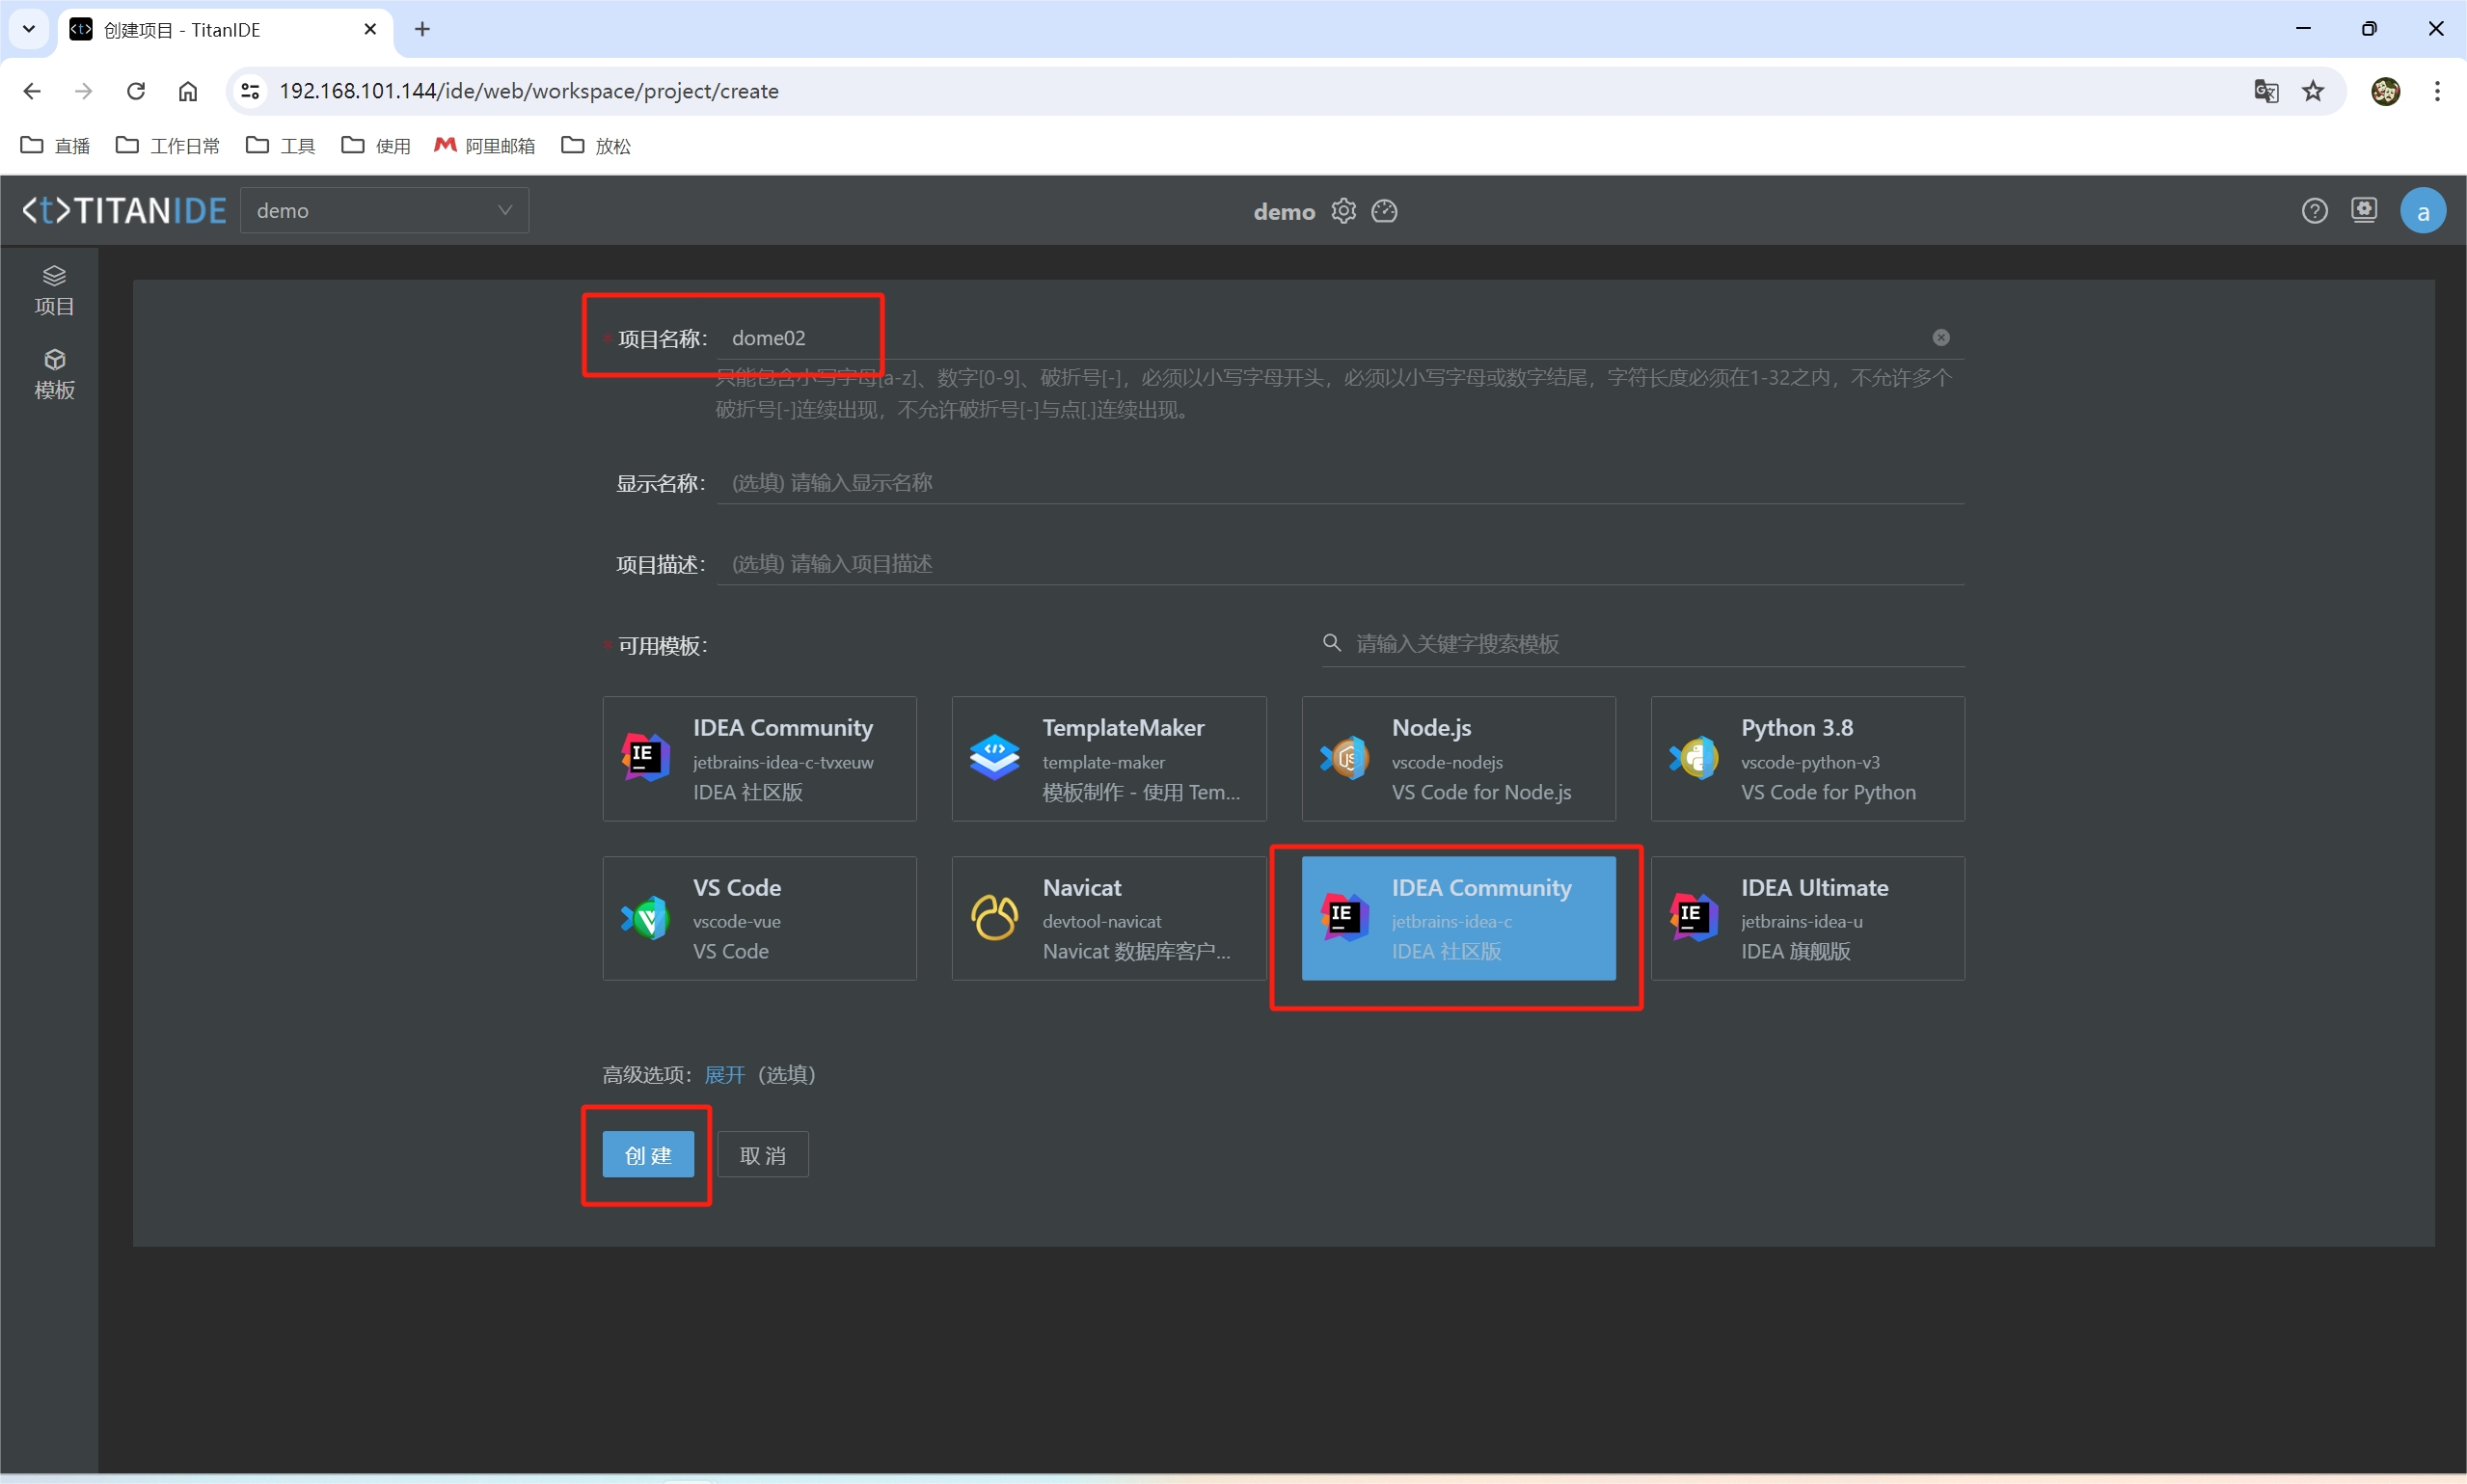
Task: Select the TemplateMaker template card
Action: pyautogui.click(x=1109, y=759)
